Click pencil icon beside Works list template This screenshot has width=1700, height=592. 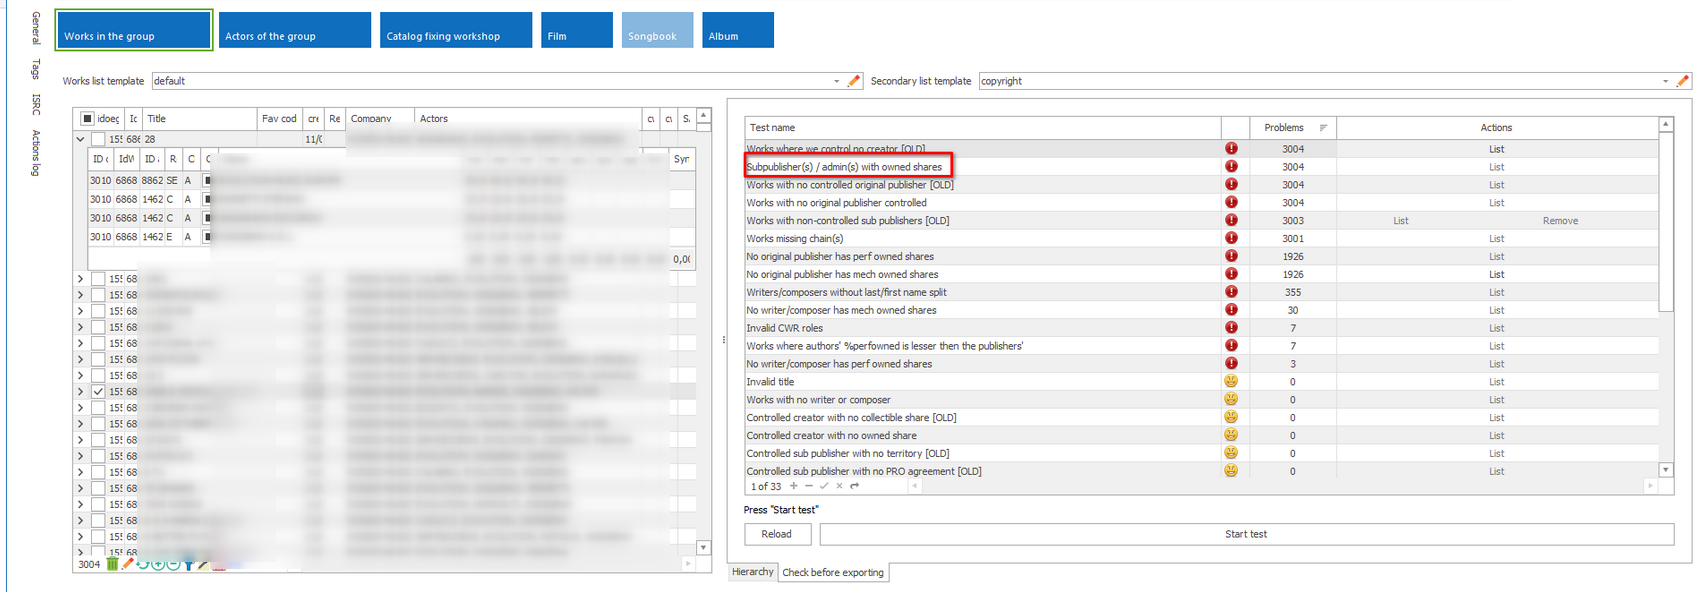(x=854, y=81)
